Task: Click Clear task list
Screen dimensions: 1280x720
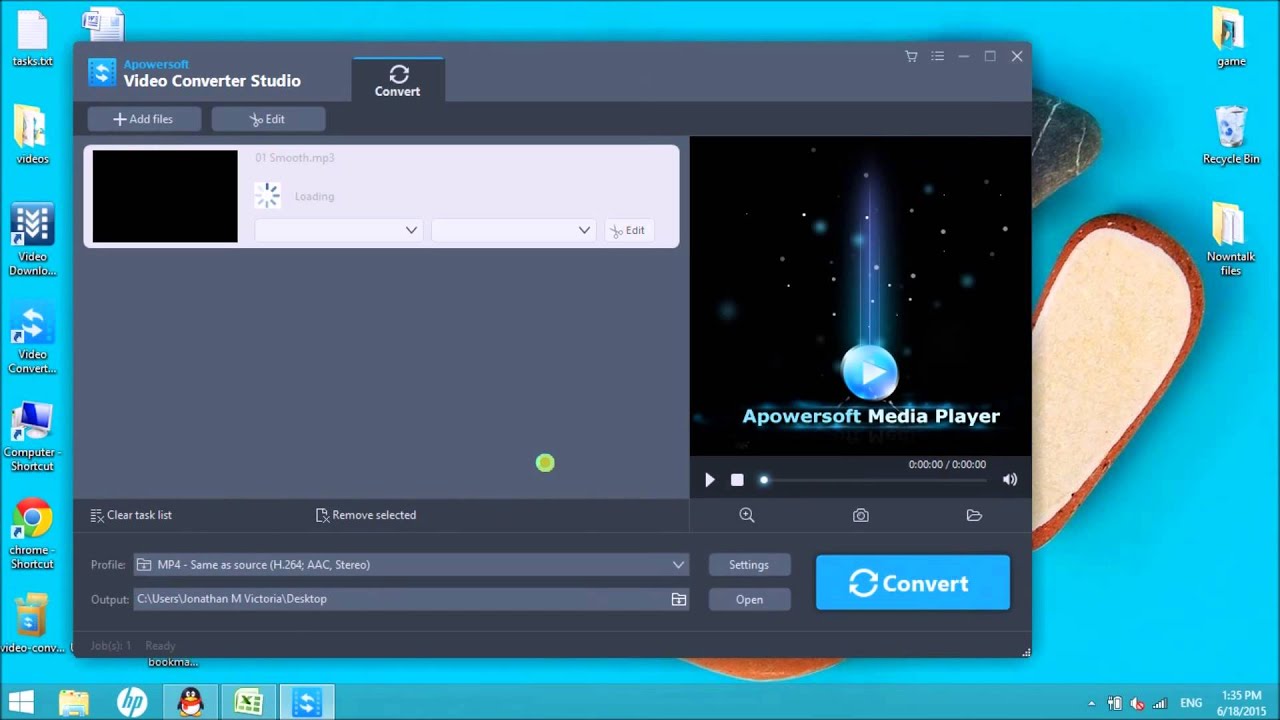Action: pos(131,515)
